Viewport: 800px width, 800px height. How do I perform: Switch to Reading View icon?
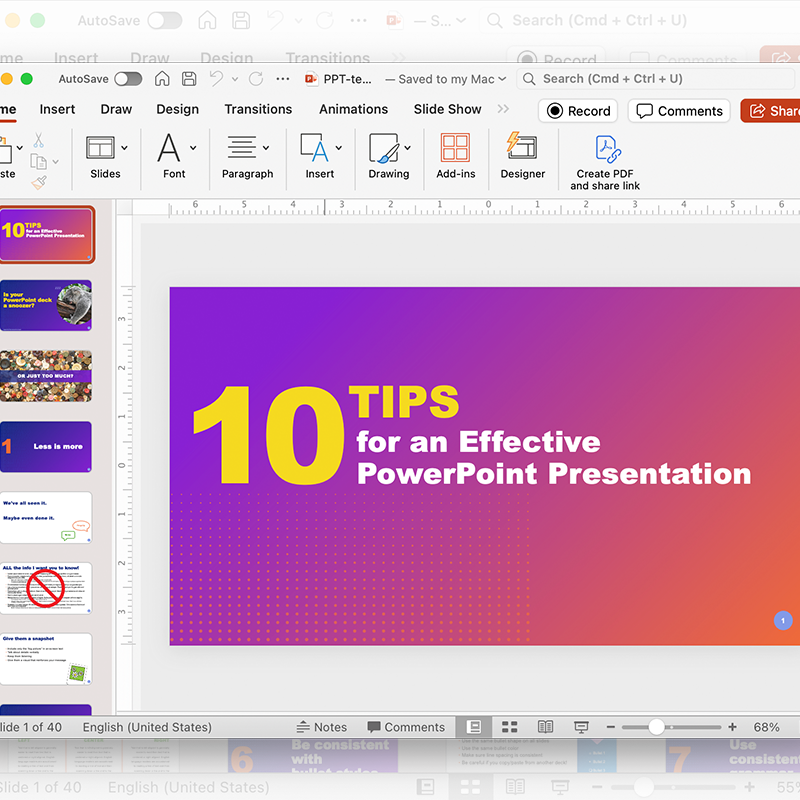pos(545,727)
